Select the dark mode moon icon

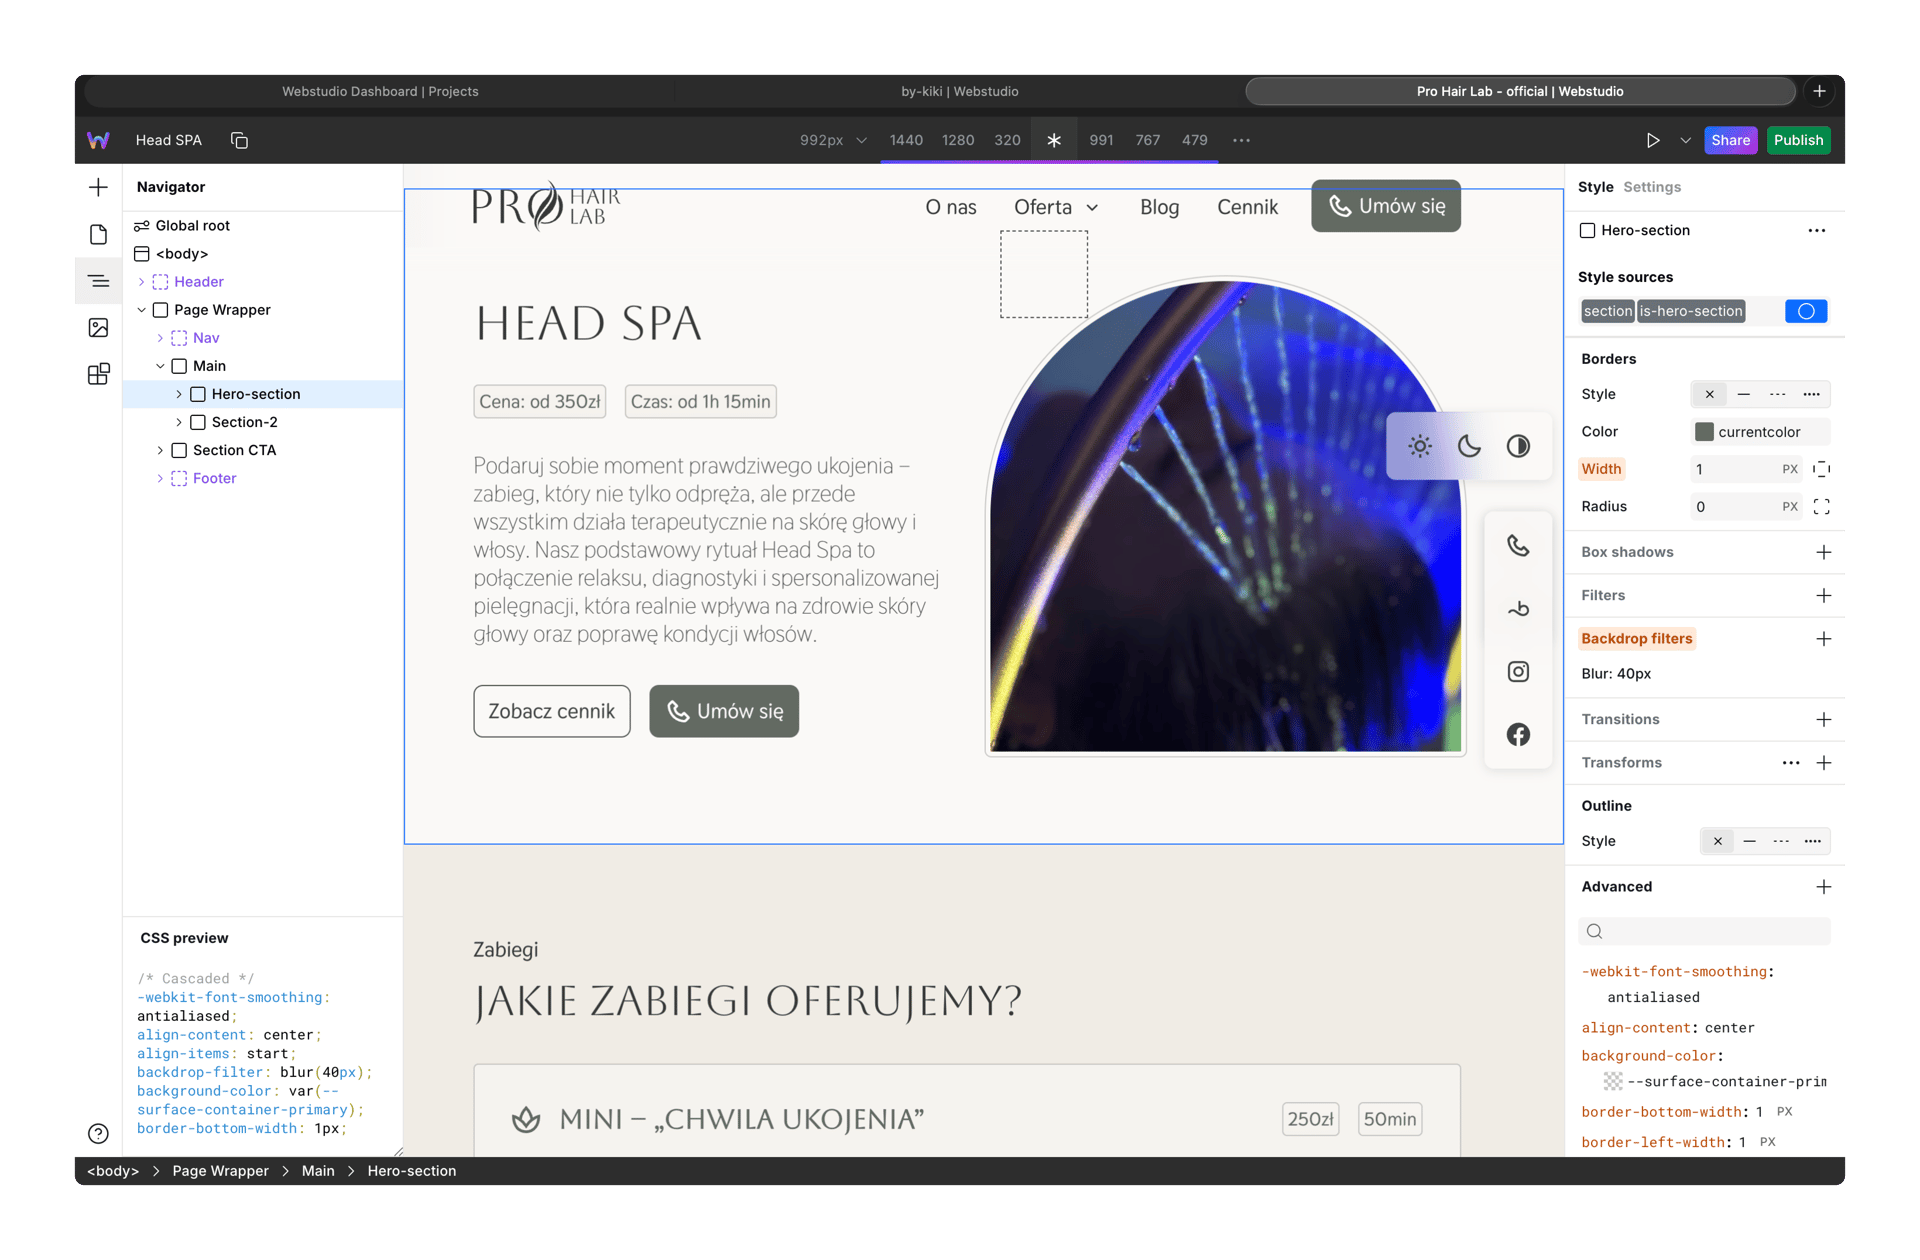click(1469, 446)
